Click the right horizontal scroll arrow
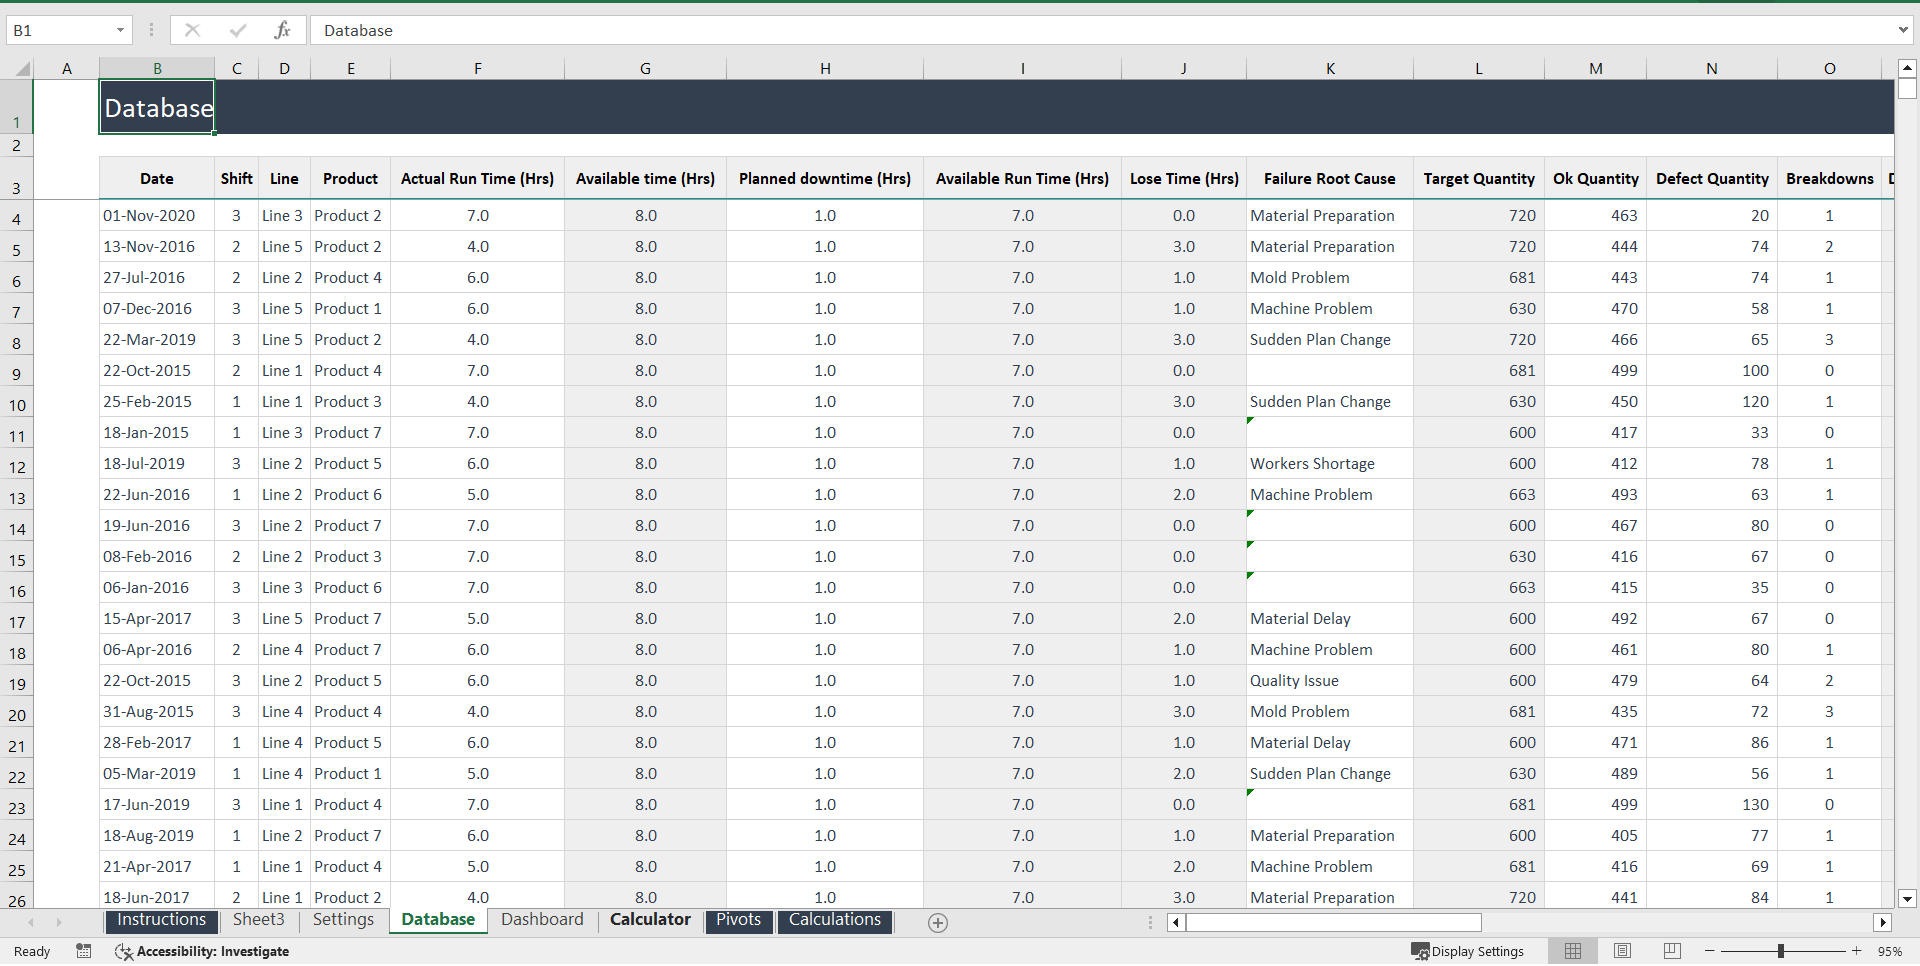1920x966 pixels. coord(1884,923)
